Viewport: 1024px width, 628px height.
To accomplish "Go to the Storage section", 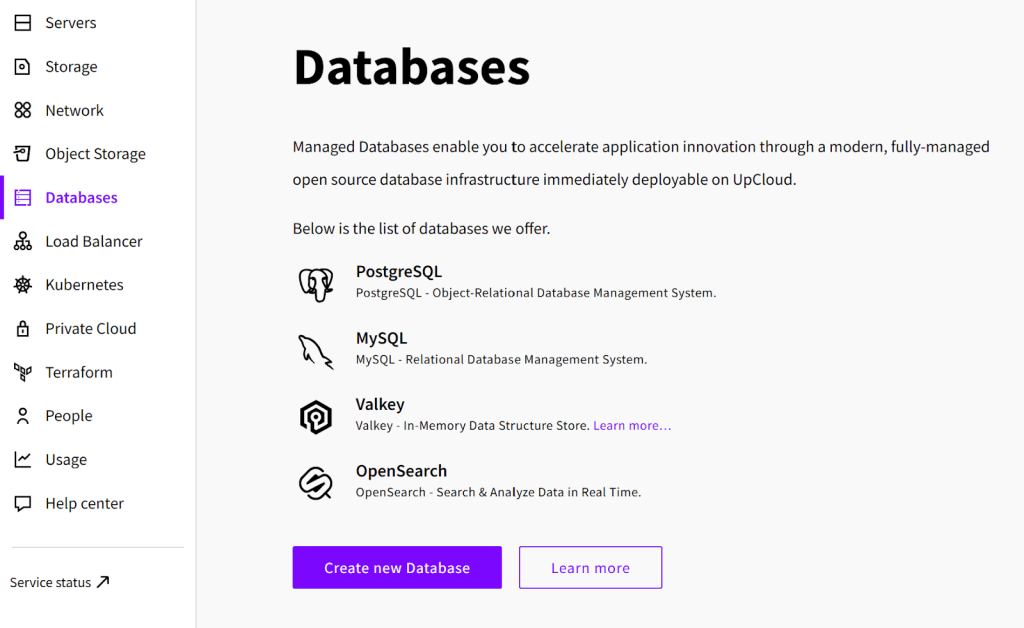I will (x=71, y=67).
